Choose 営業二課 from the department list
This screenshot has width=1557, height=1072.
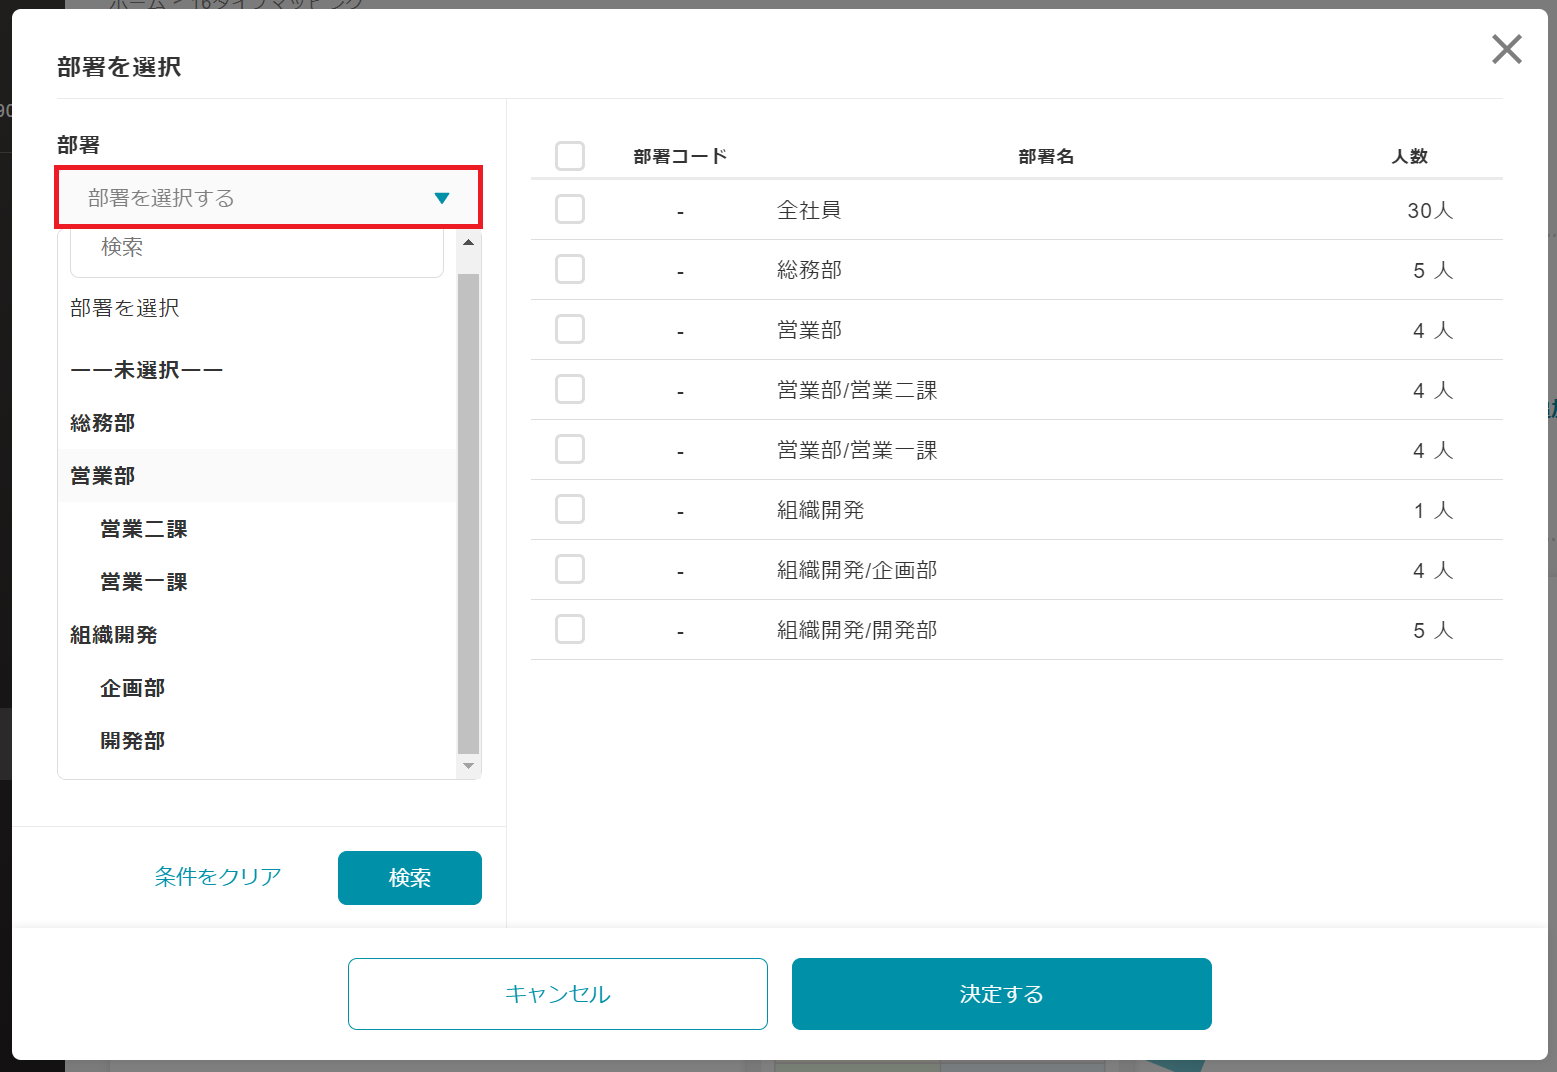coord(144,529)
